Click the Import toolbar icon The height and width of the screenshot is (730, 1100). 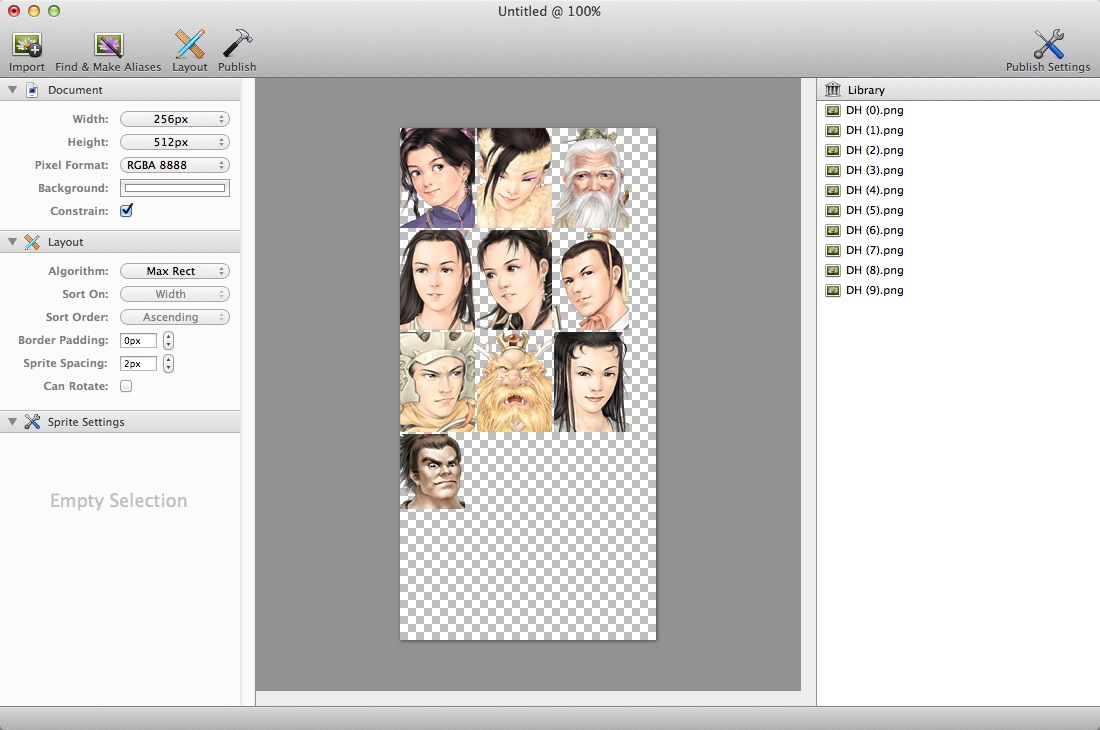click(x=27, y=46)
